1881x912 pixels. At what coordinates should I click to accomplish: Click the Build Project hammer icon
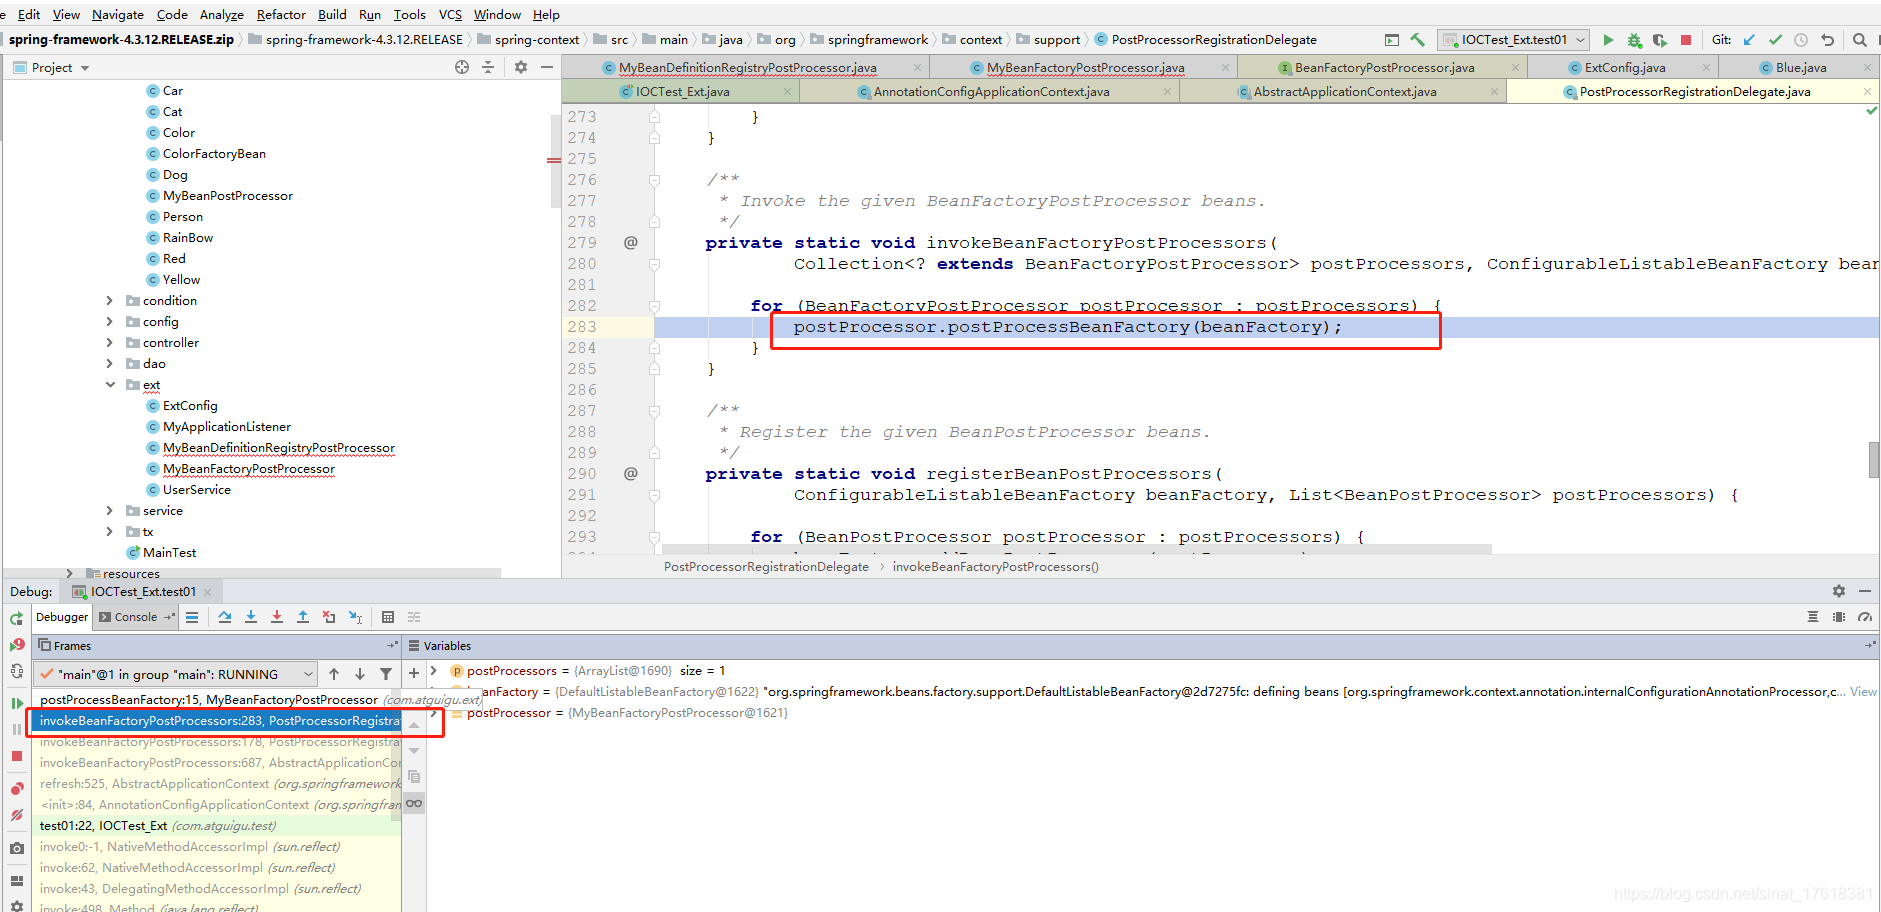(x=1417, y=40)
